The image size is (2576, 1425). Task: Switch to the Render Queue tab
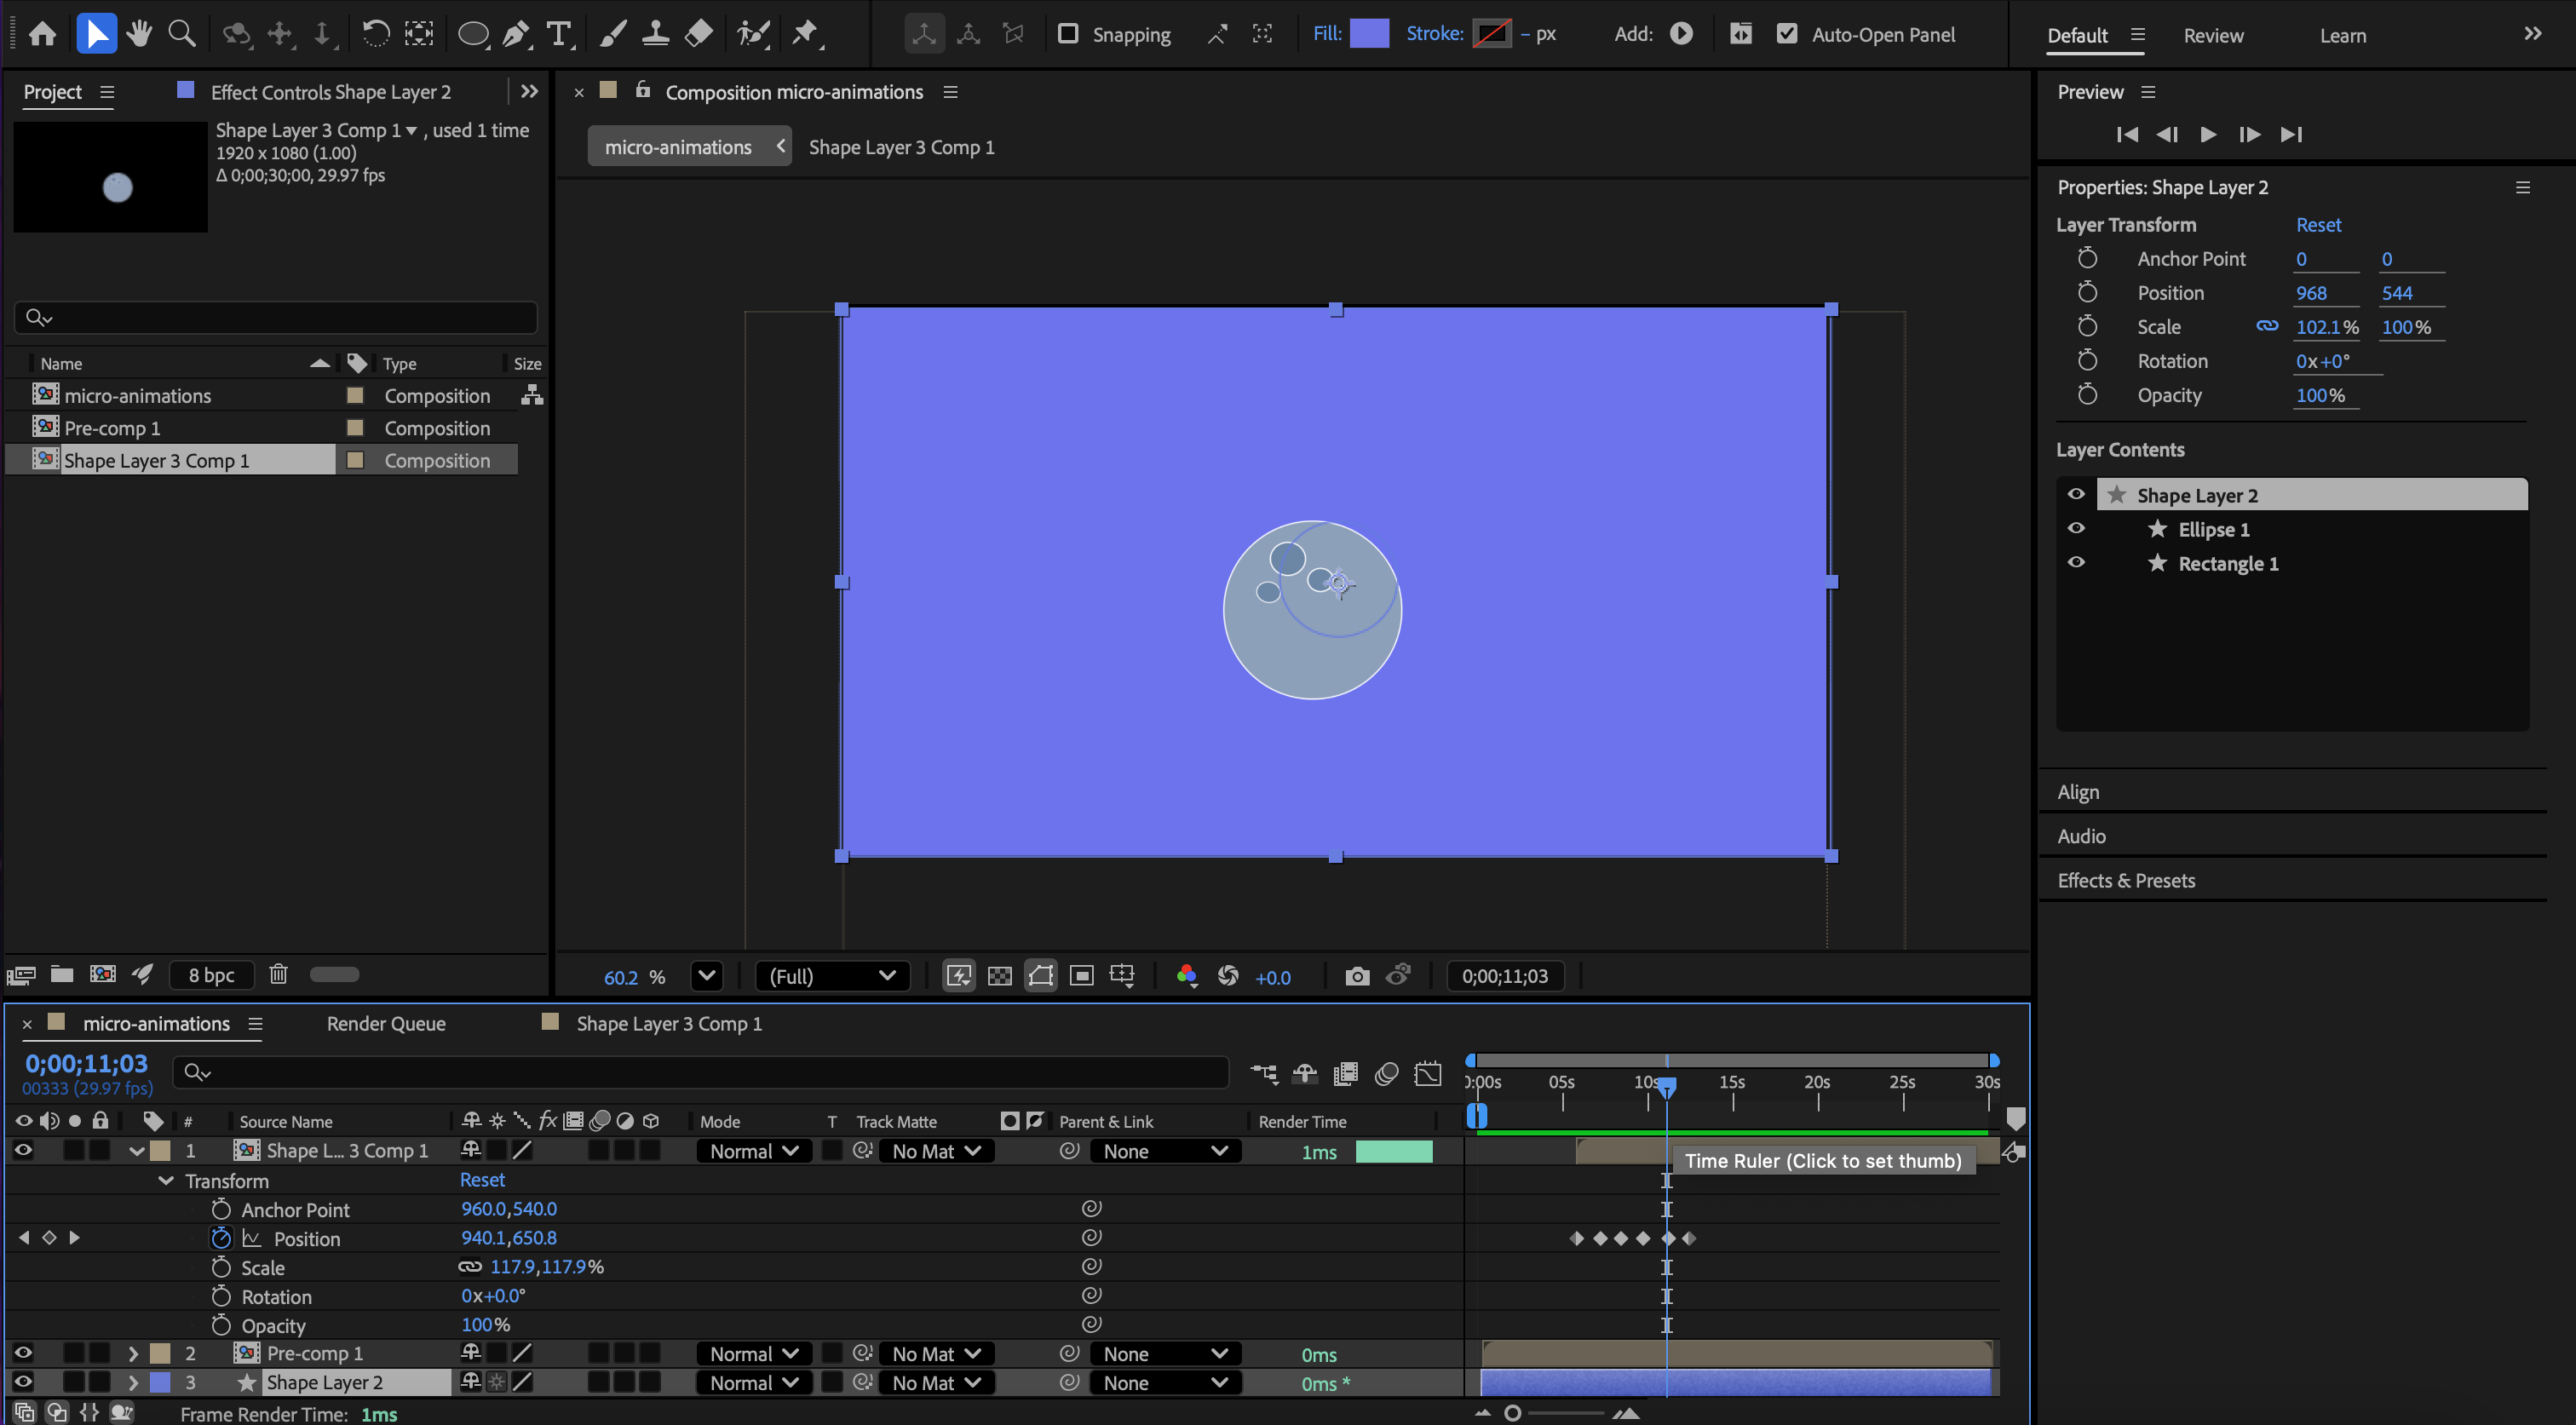pos(386,1023)
